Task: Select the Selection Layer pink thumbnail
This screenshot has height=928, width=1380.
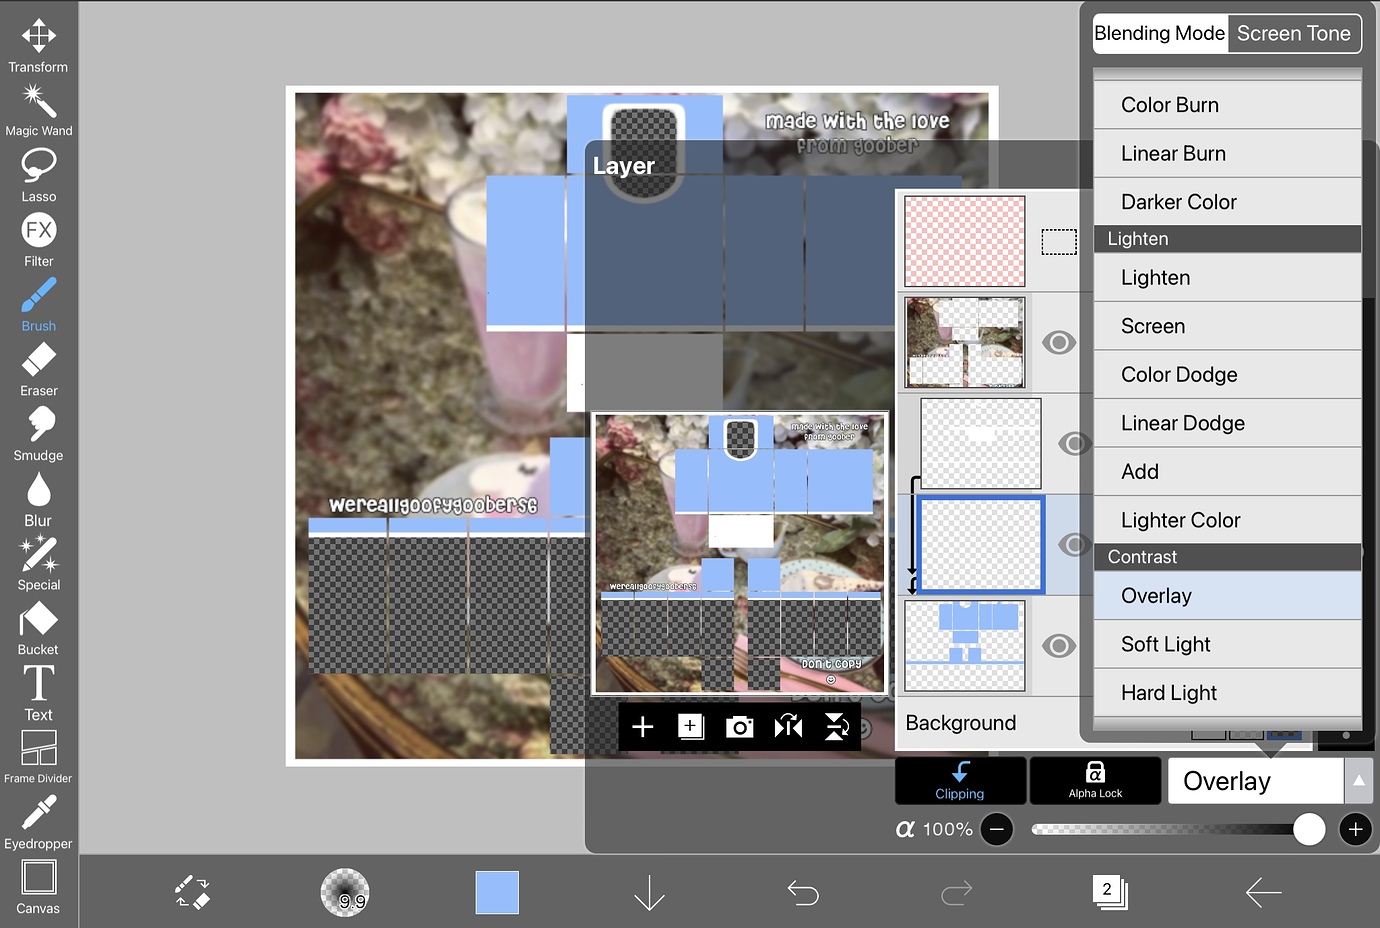Action: pyautogui.click(x=965, y=242)
